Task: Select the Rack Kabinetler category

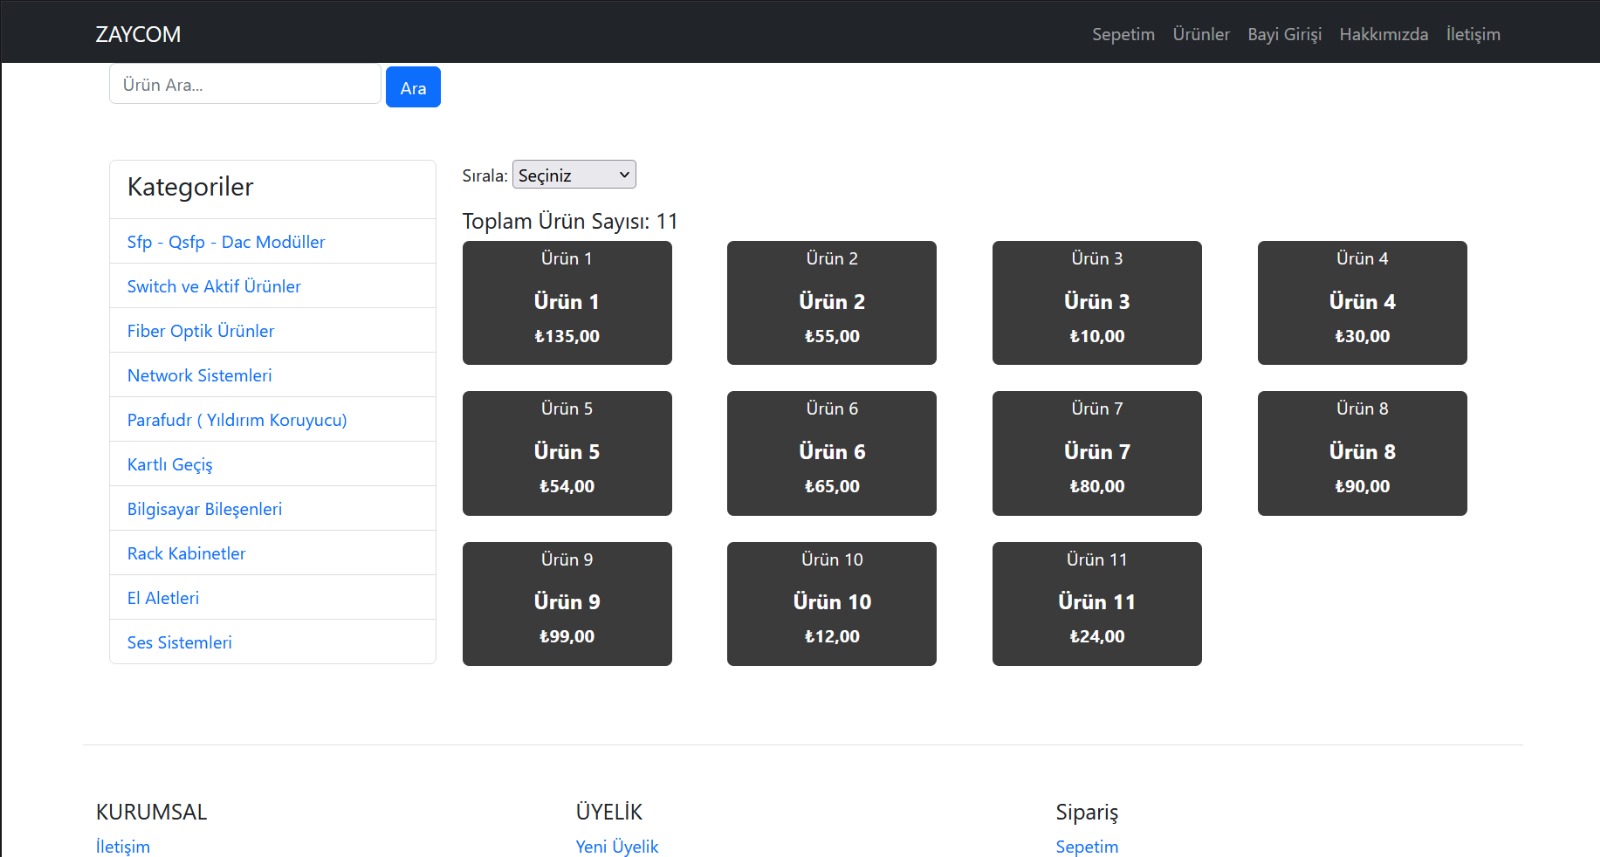Action: 186,553
